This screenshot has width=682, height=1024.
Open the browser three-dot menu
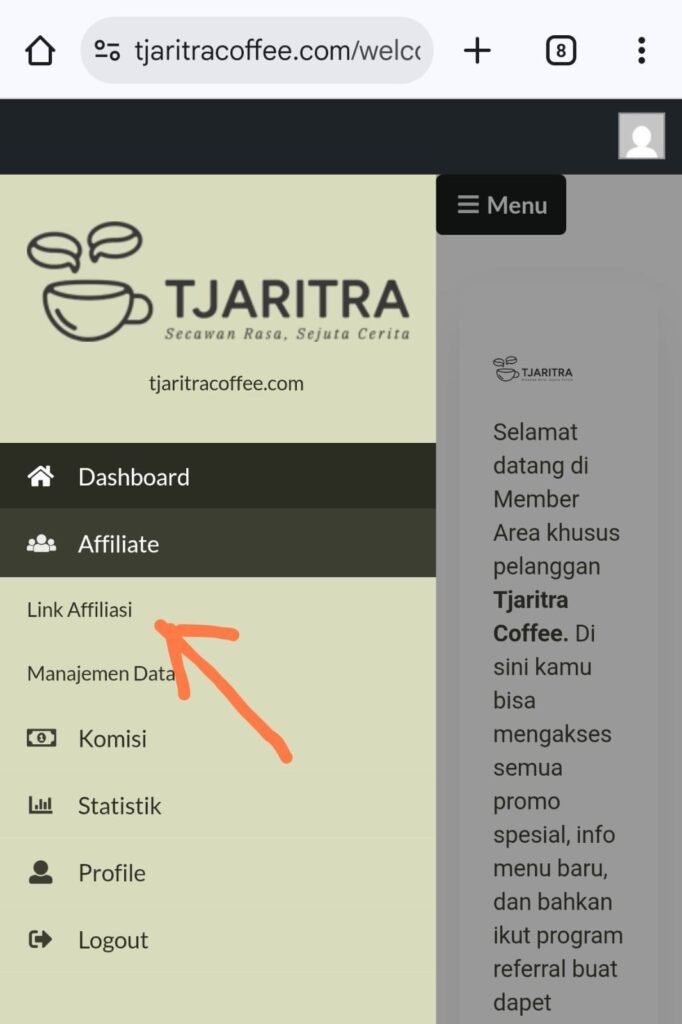(x=641, y=50)
